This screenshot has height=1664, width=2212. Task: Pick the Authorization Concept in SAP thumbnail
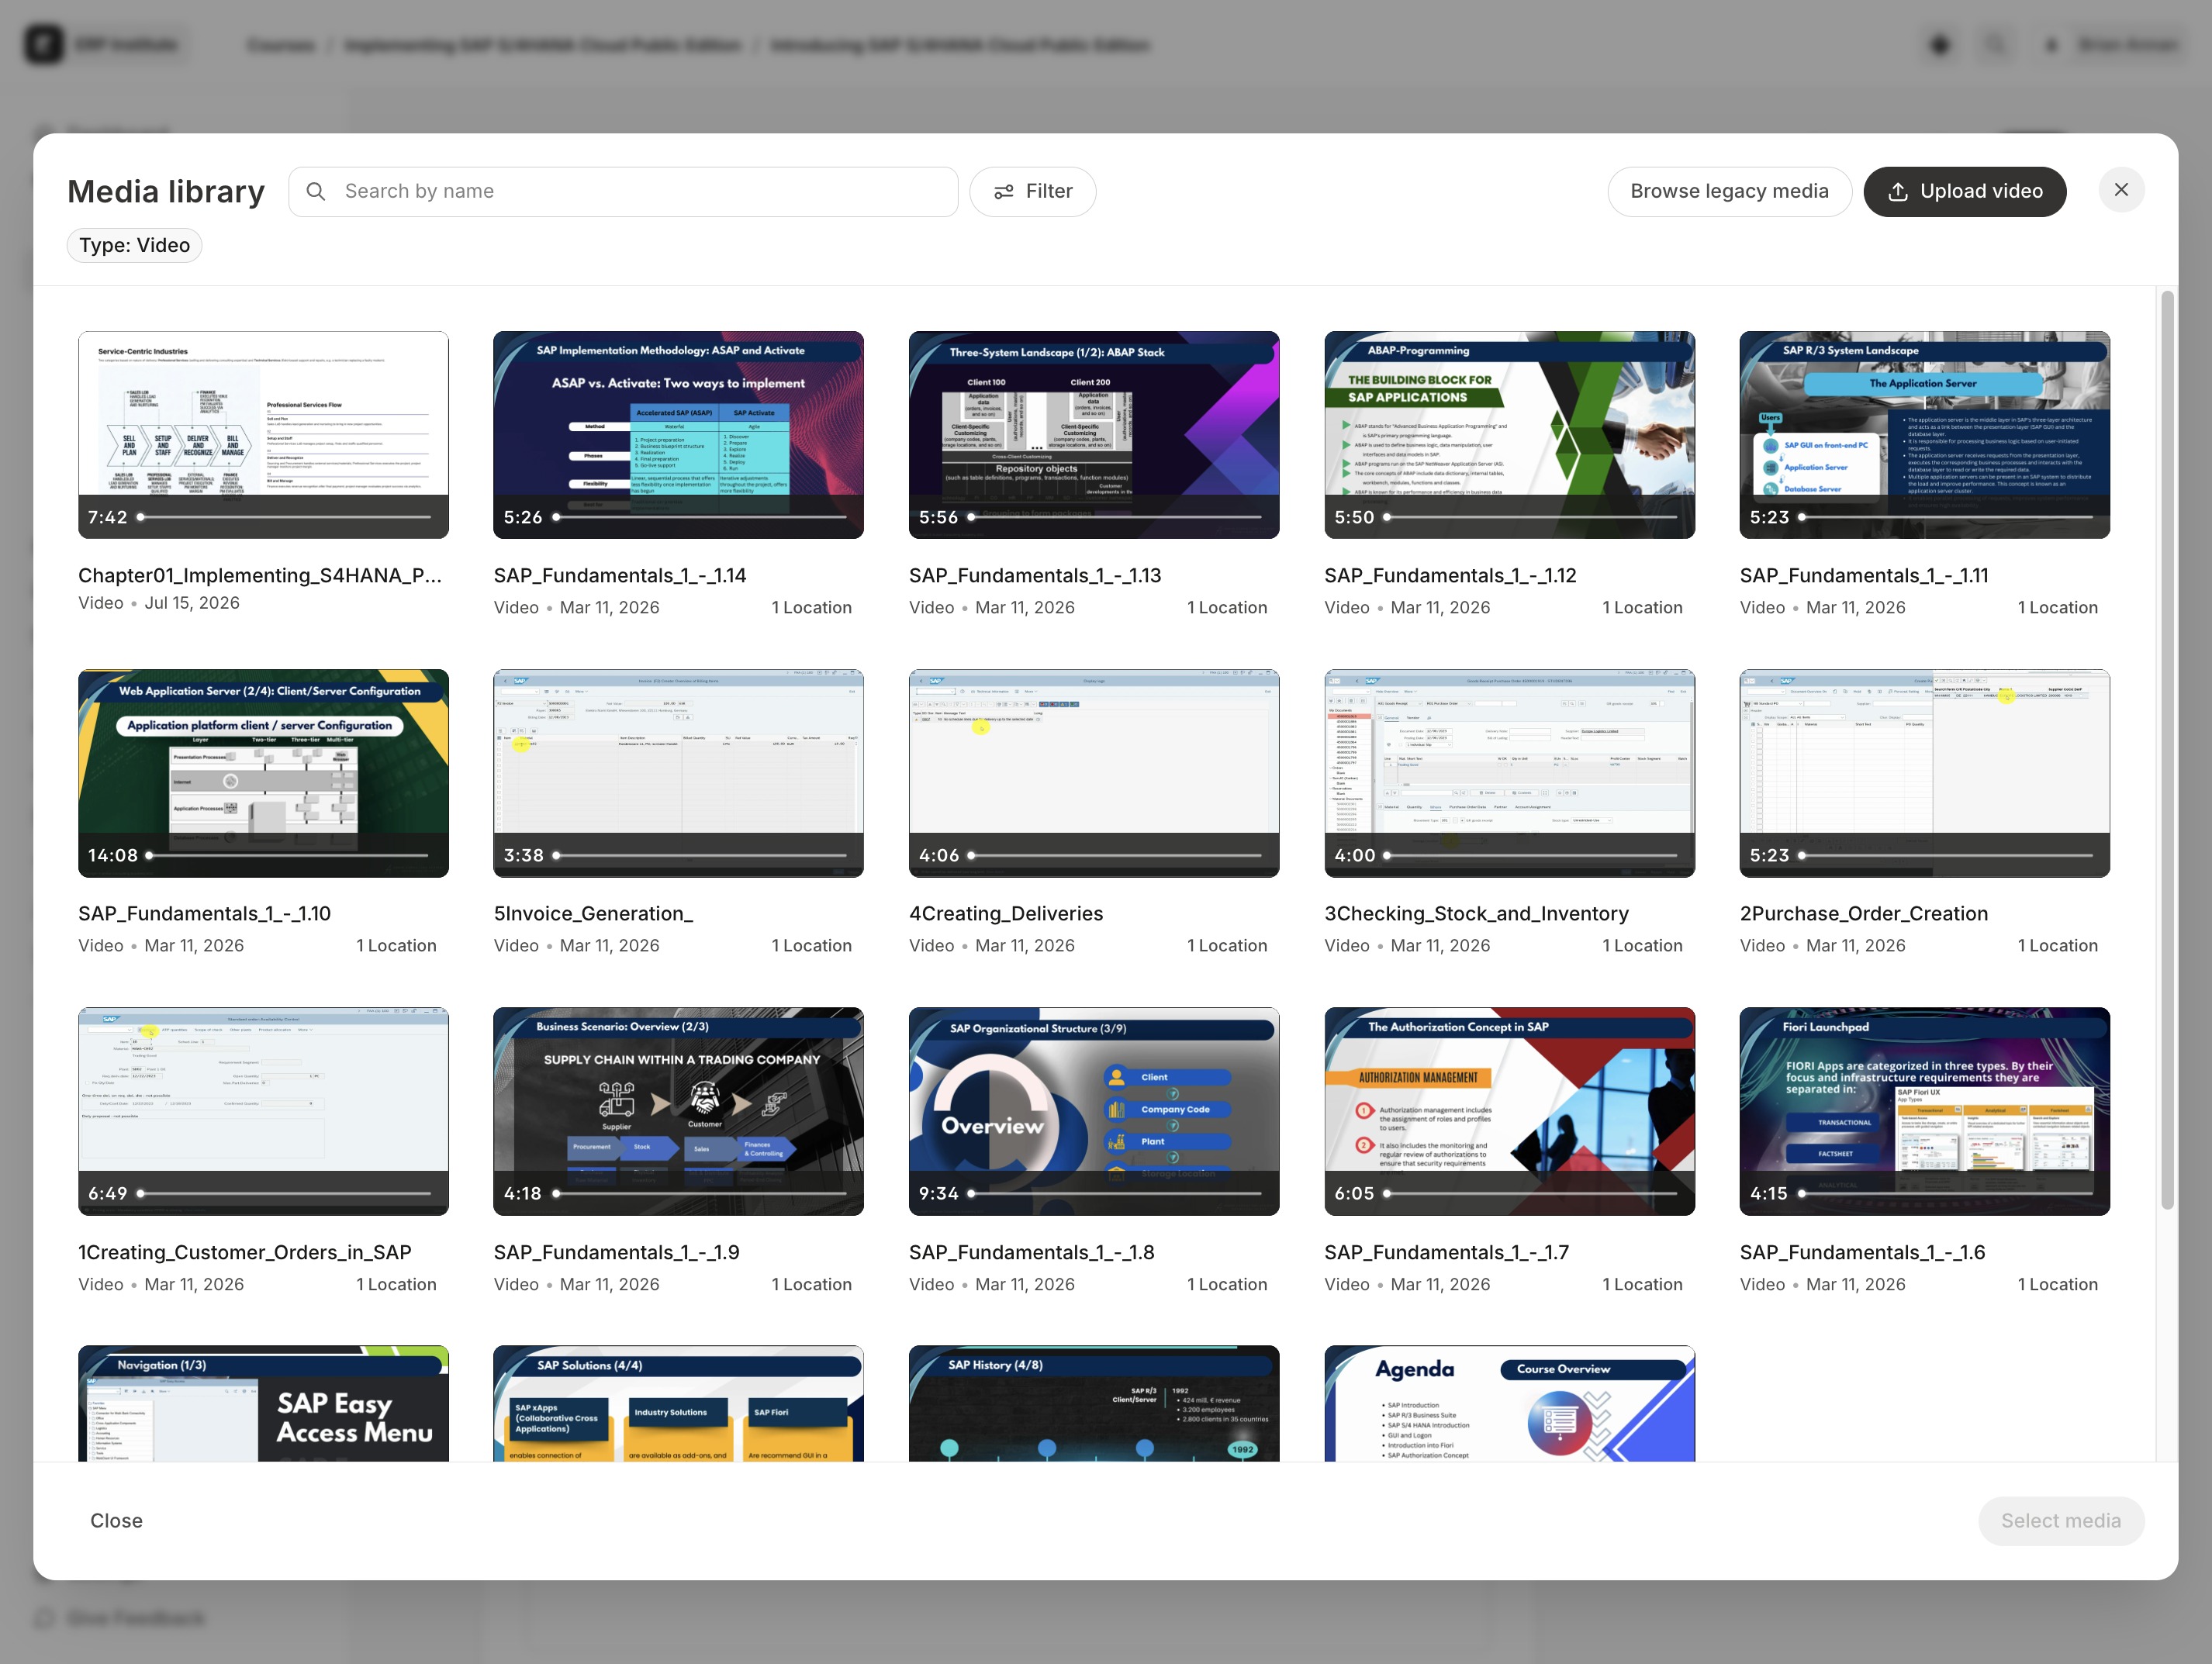coord(1509,1111)
